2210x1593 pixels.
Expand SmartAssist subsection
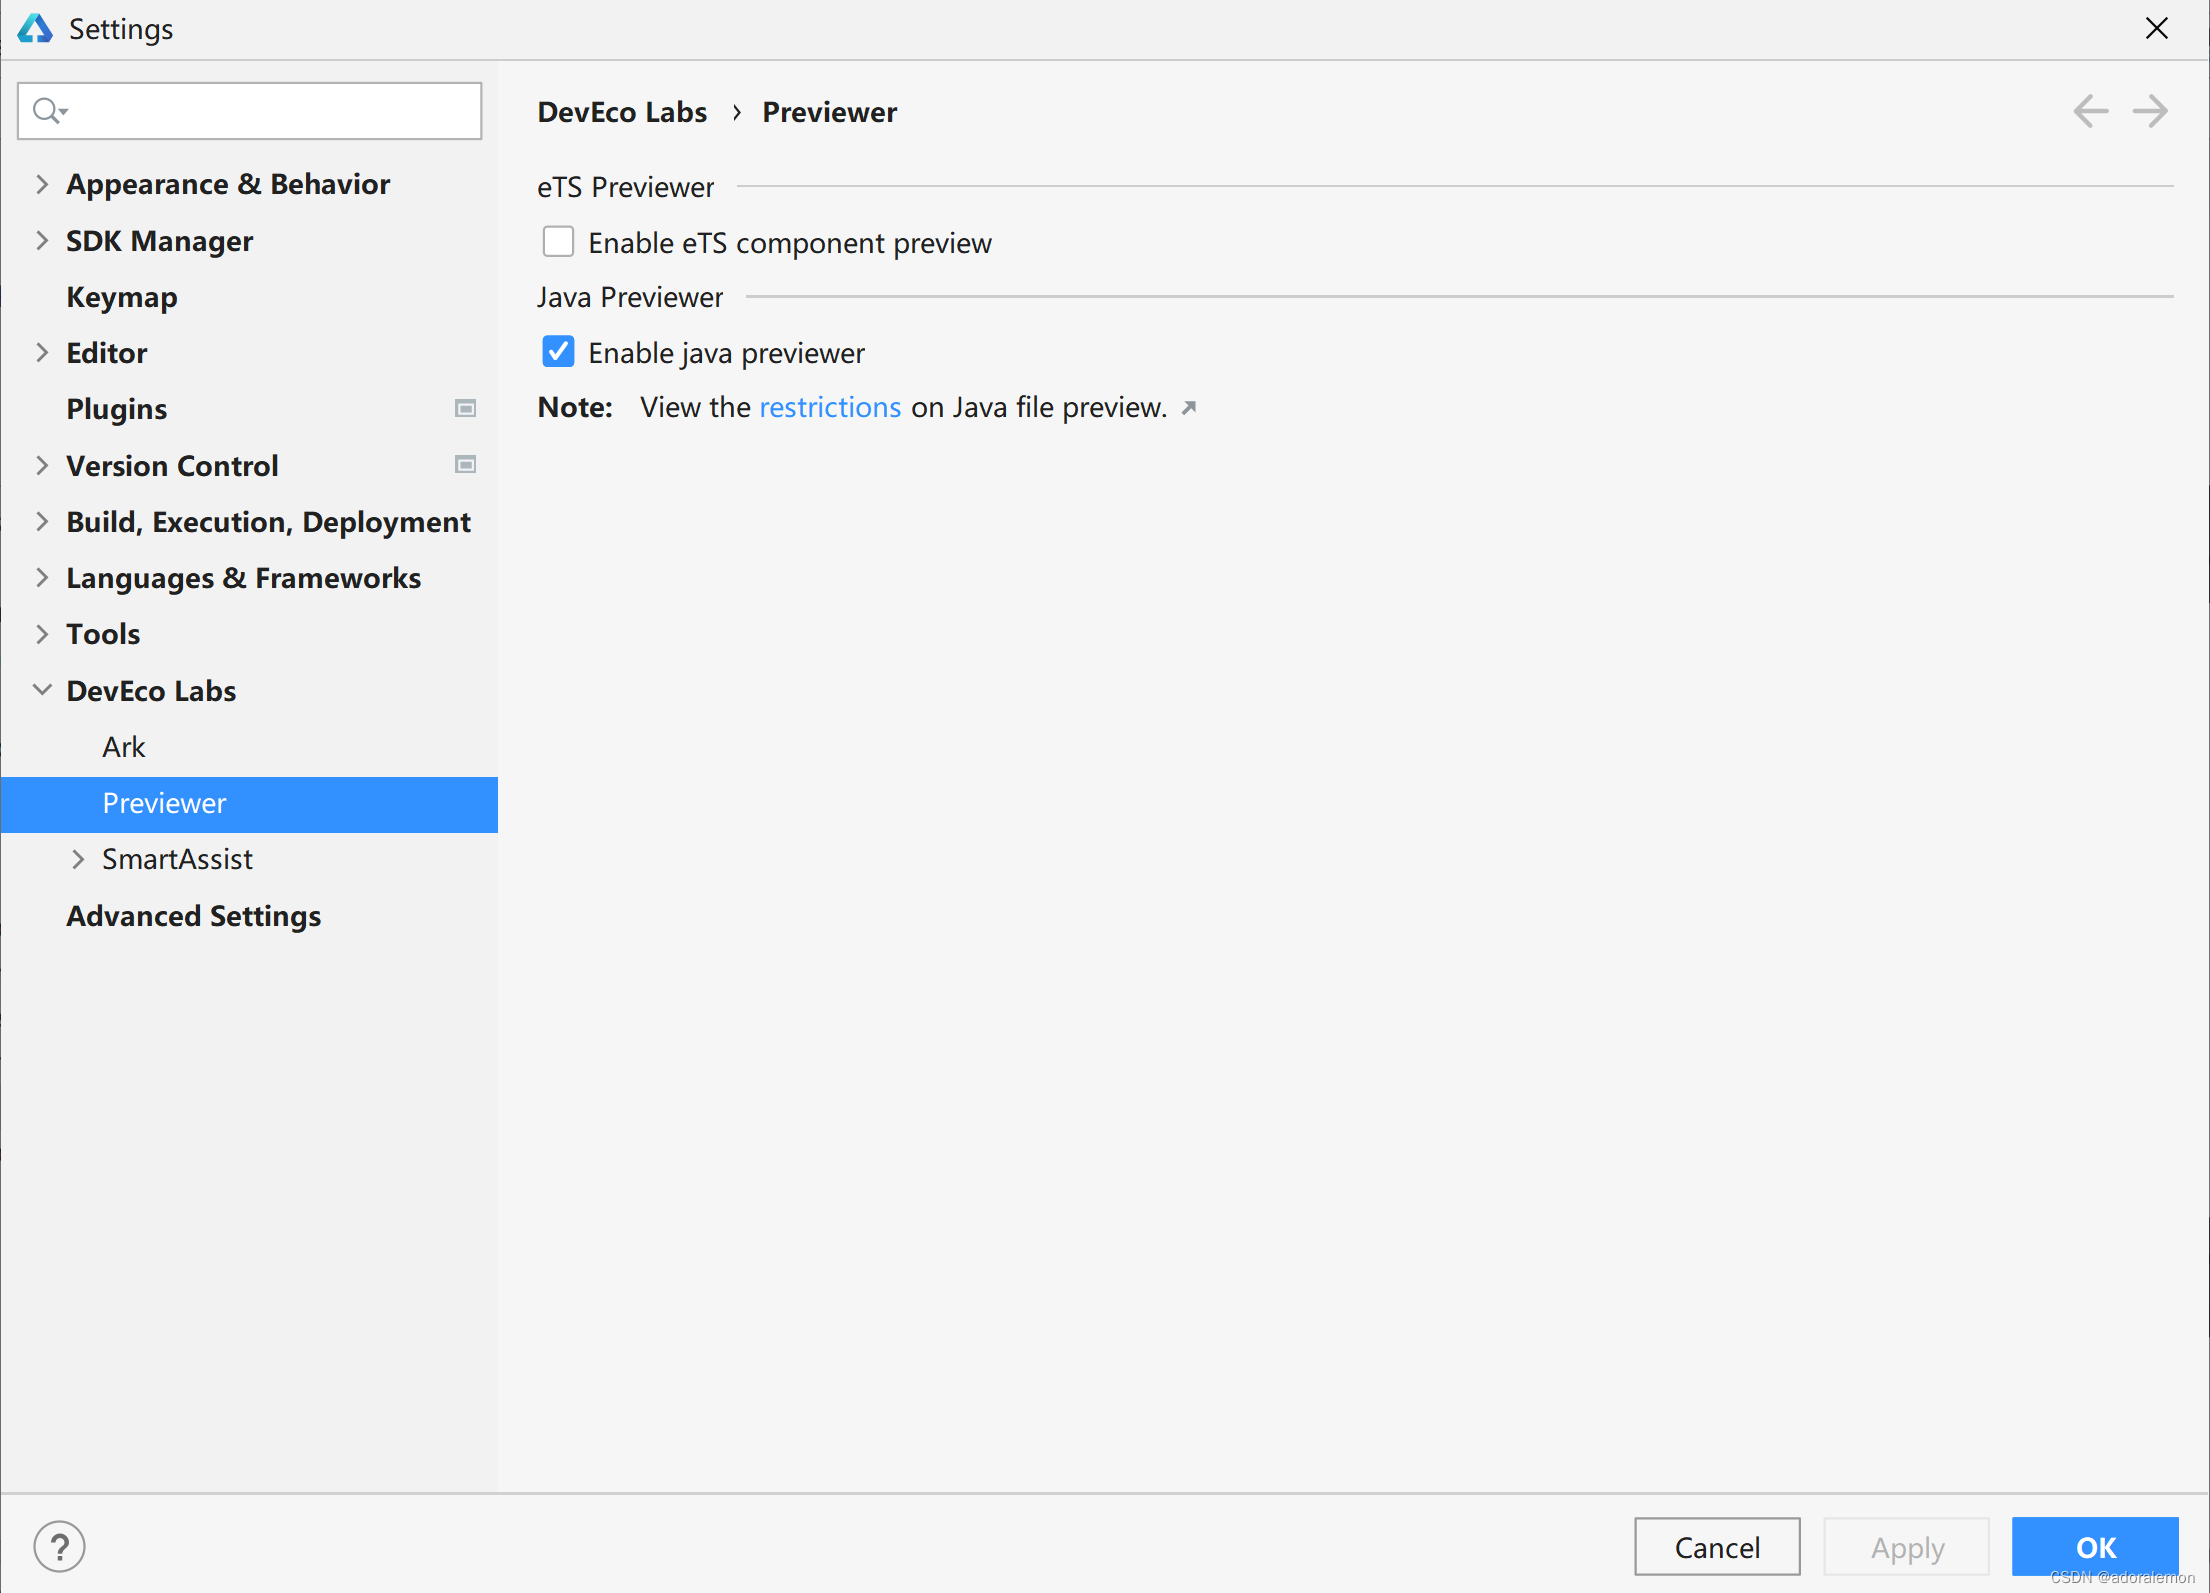pos(78,859)
